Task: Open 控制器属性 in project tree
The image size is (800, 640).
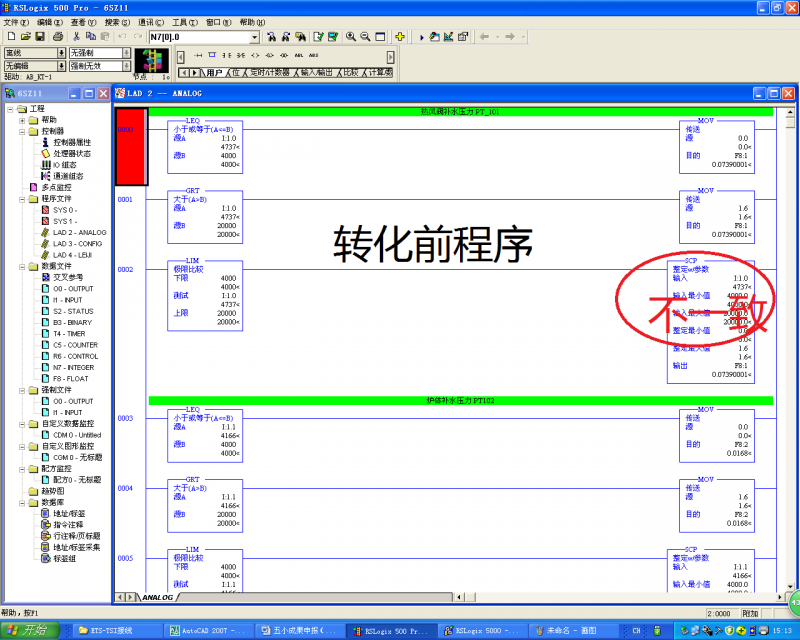Action: pos(72,142)
